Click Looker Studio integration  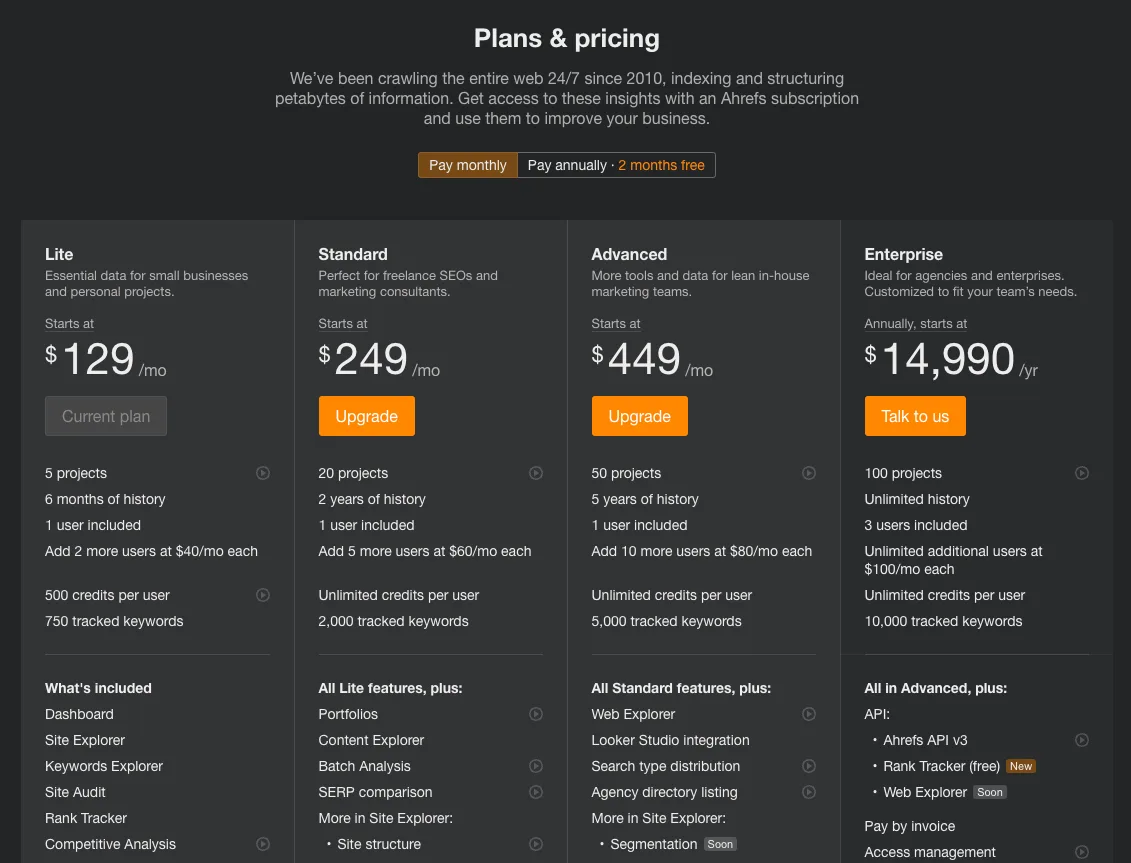click(x=670, y=740)
